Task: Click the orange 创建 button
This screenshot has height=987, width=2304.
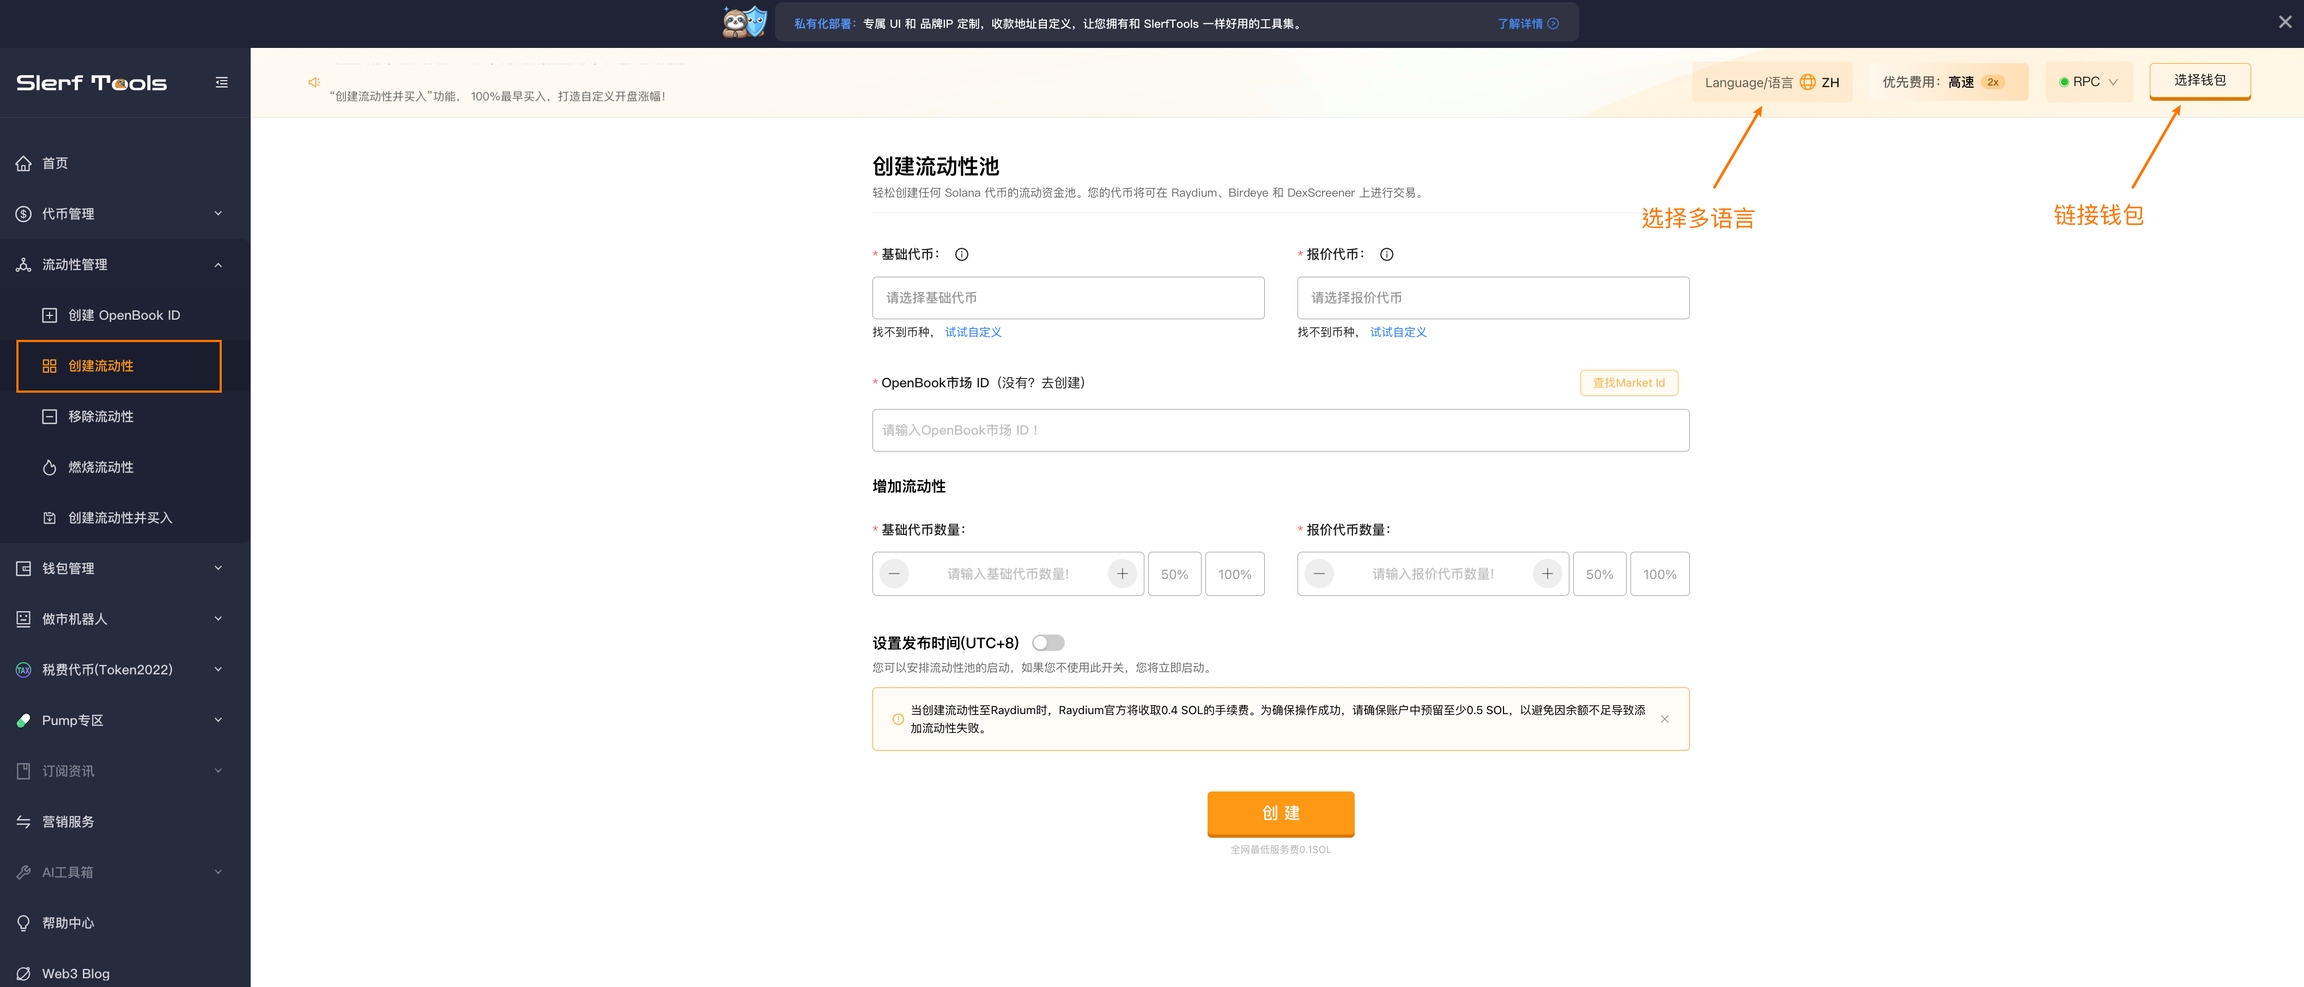Action: pyautogui.click(x=1280, y=813)
